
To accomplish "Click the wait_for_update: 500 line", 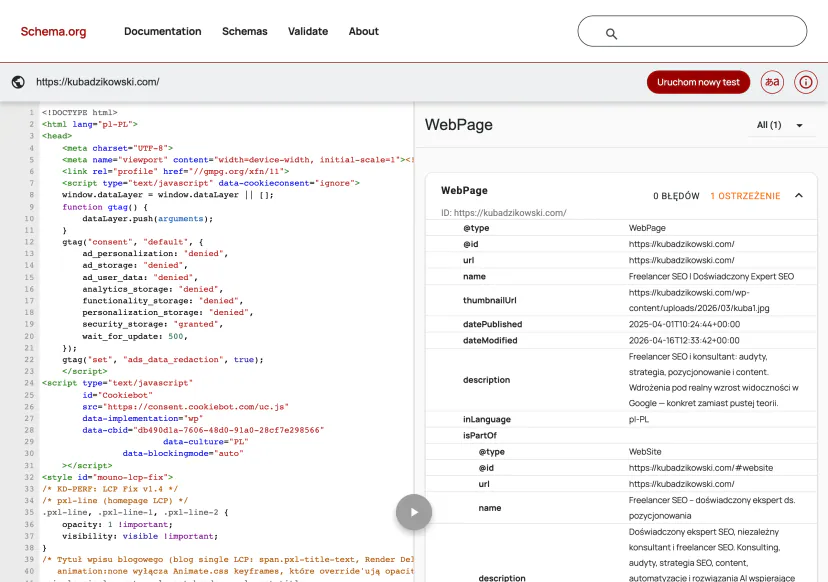I will point(135,336).
